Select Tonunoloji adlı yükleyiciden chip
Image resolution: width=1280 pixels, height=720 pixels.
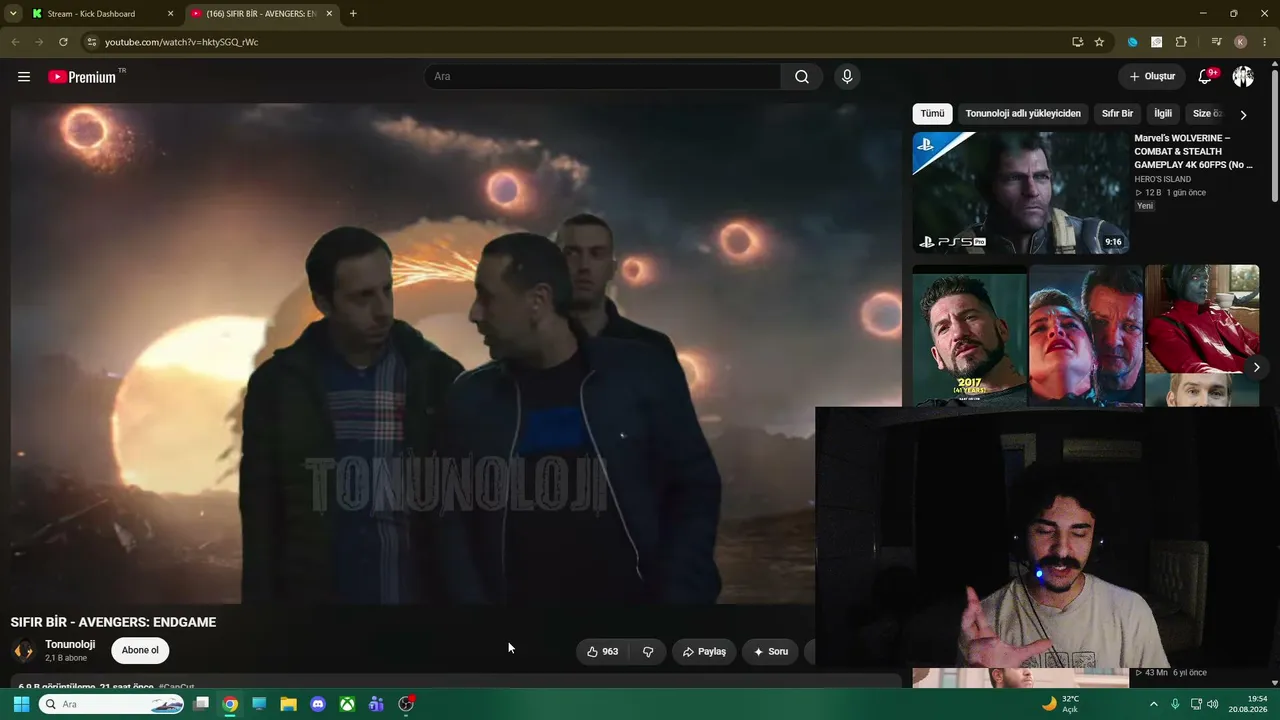coord(1023,114)
